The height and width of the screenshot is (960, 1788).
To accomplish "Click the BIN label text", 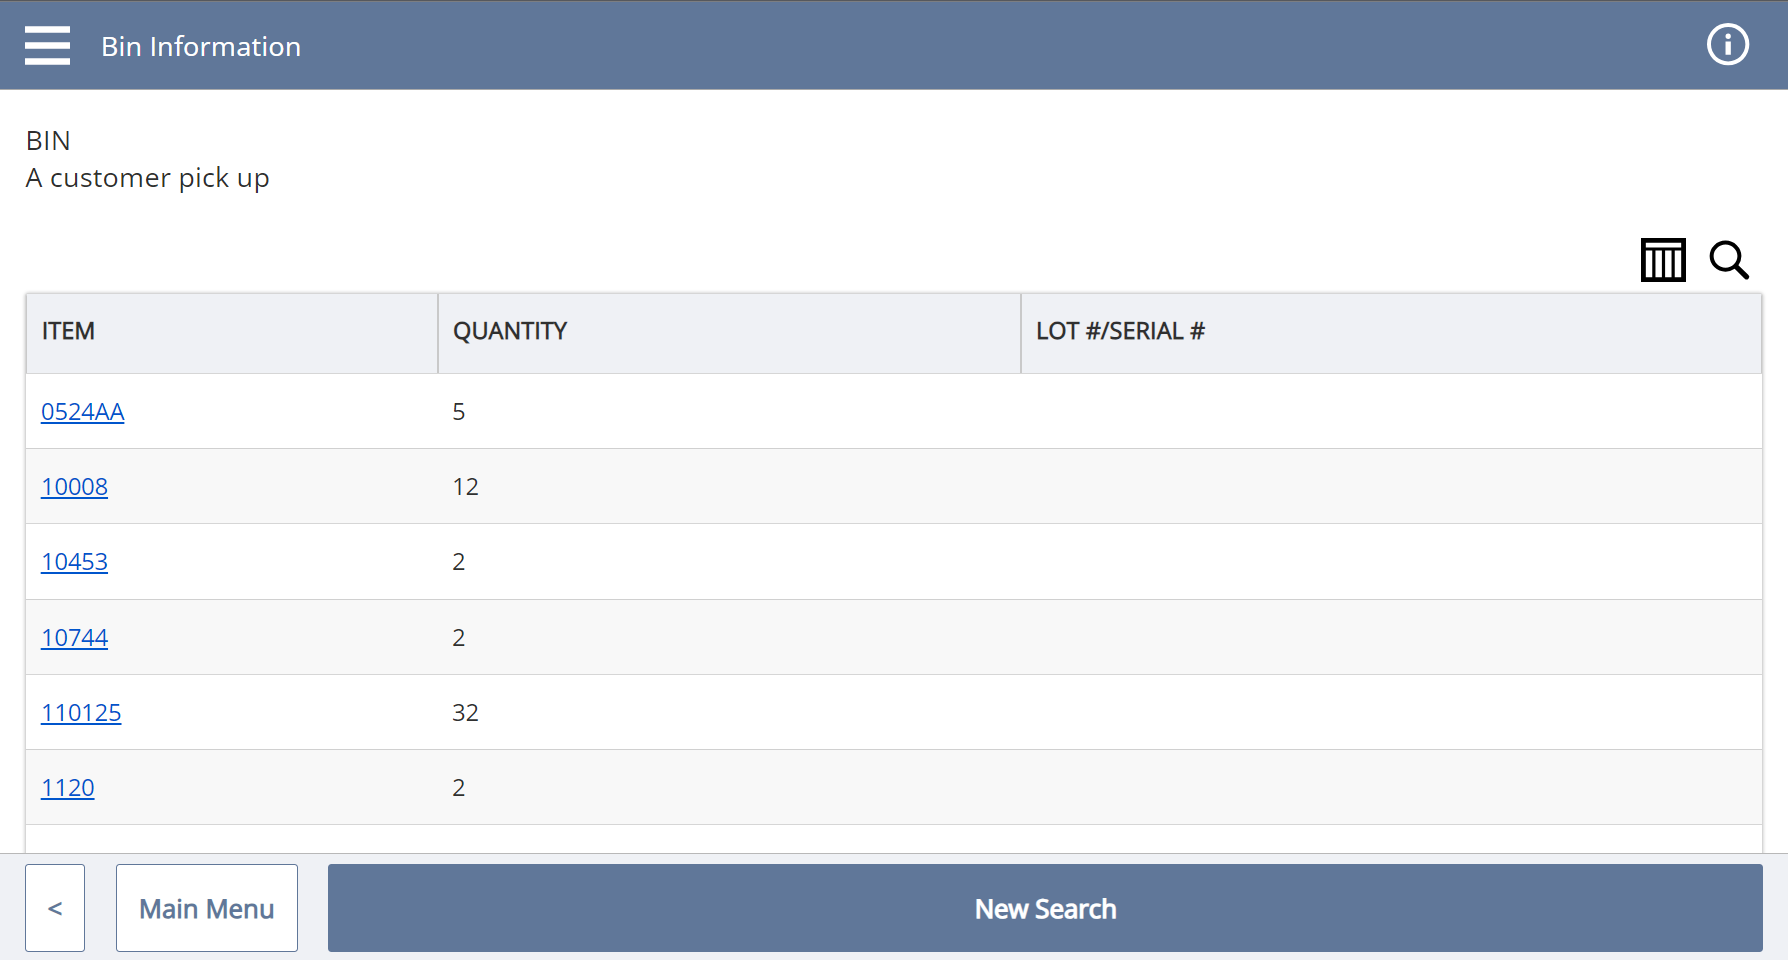I will [x=48, y=140].
